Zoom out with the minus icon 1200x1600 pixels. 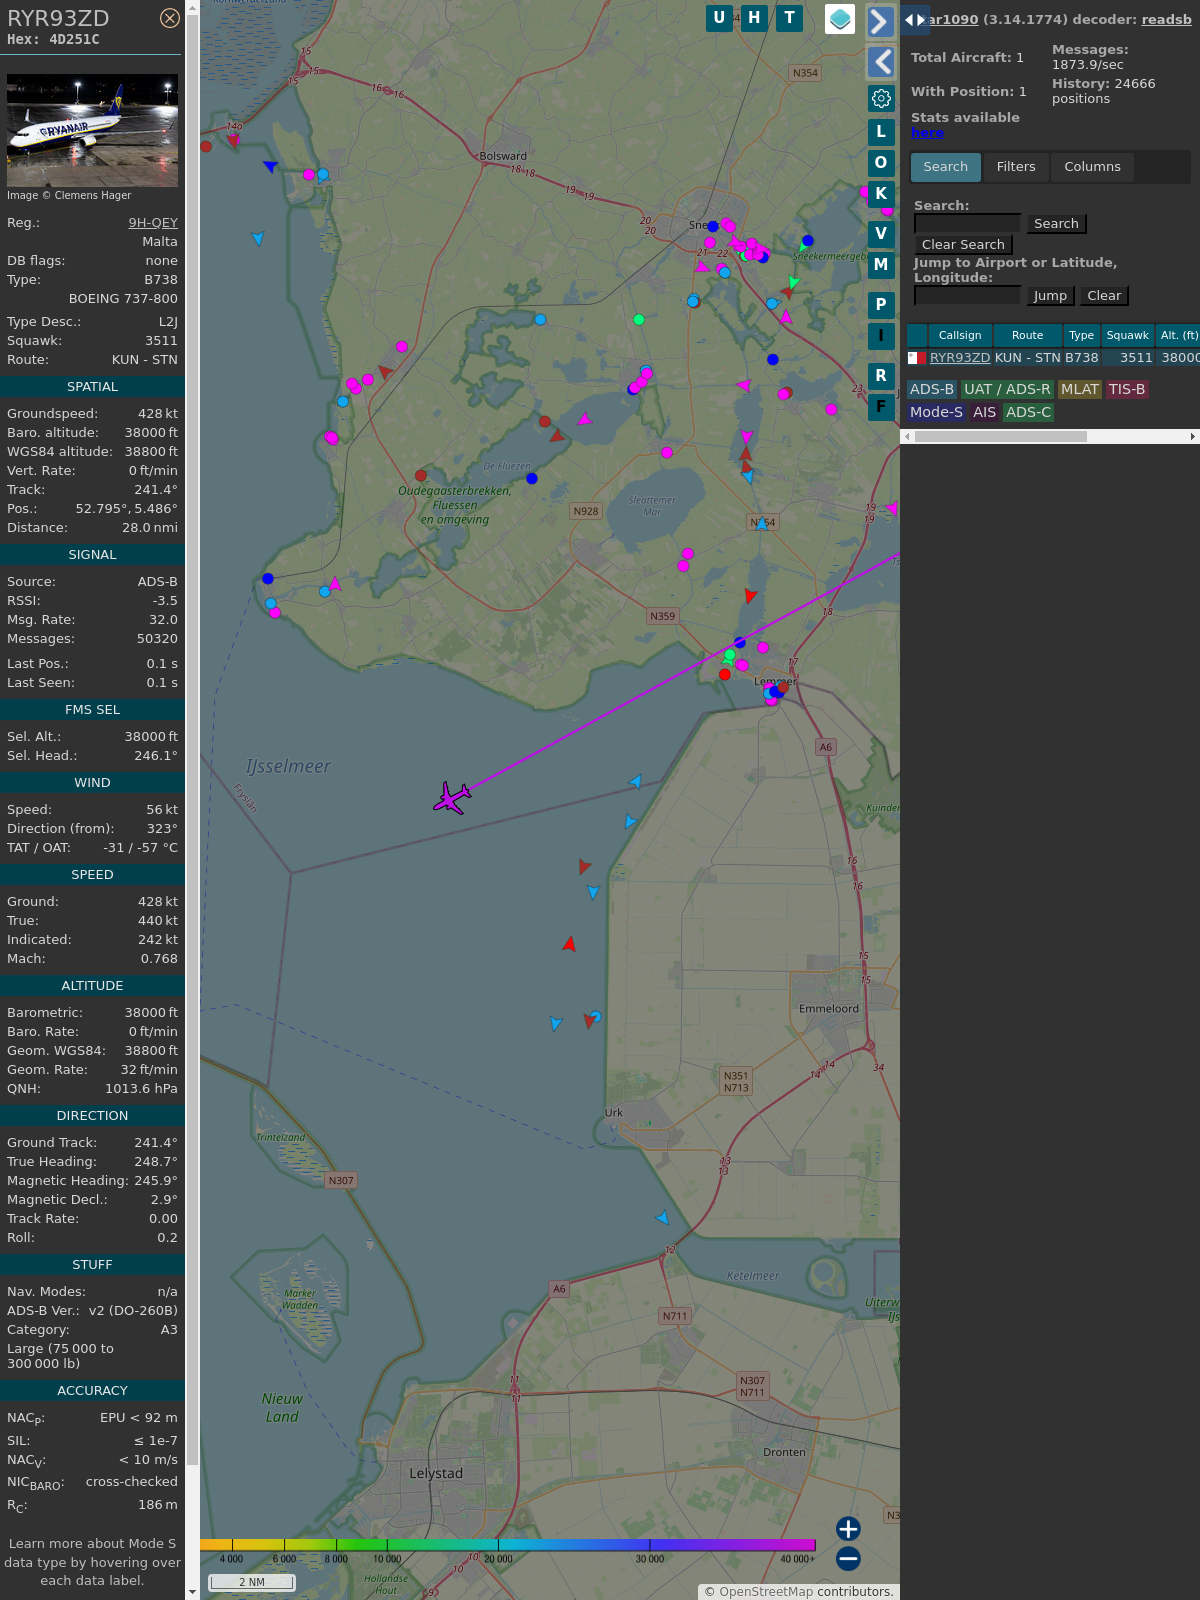click(x=848, y=1558)
